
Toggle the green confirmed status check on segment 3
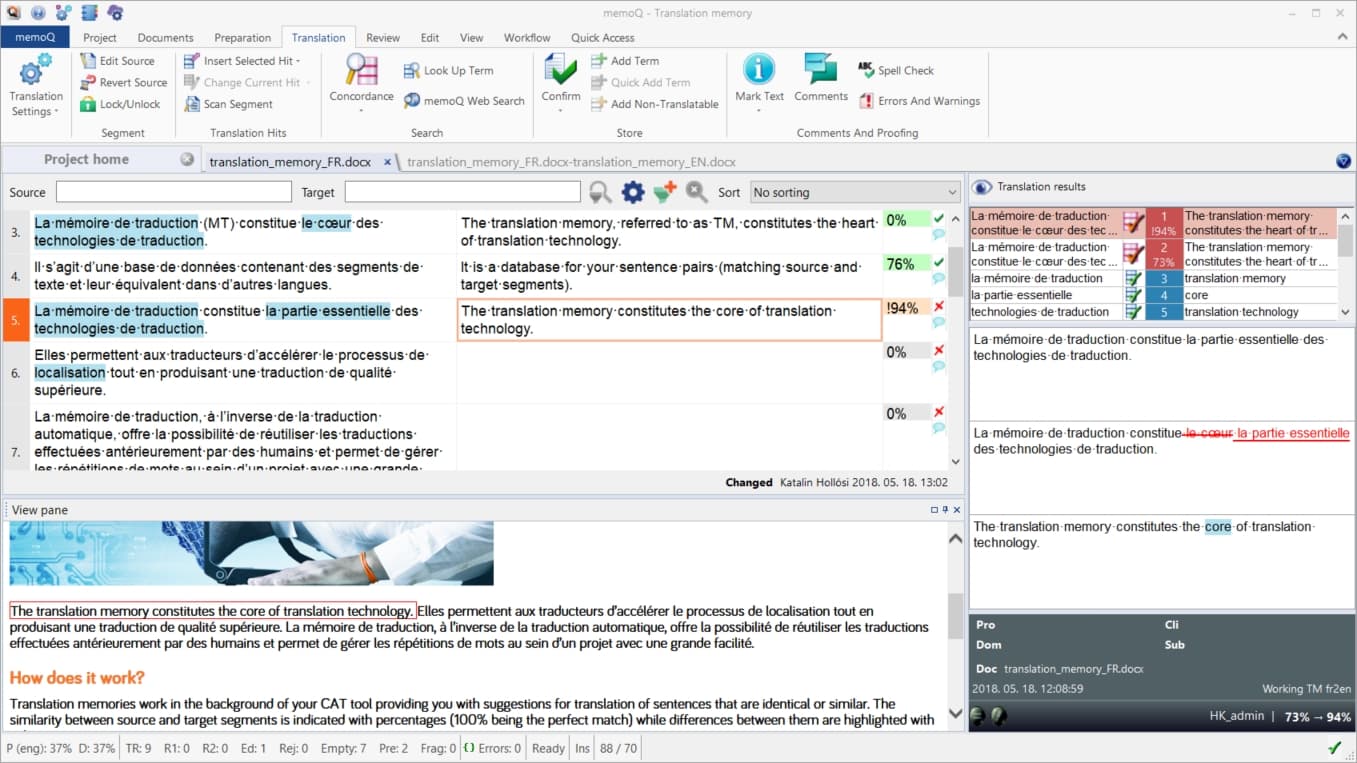click(x=939, y=219)
